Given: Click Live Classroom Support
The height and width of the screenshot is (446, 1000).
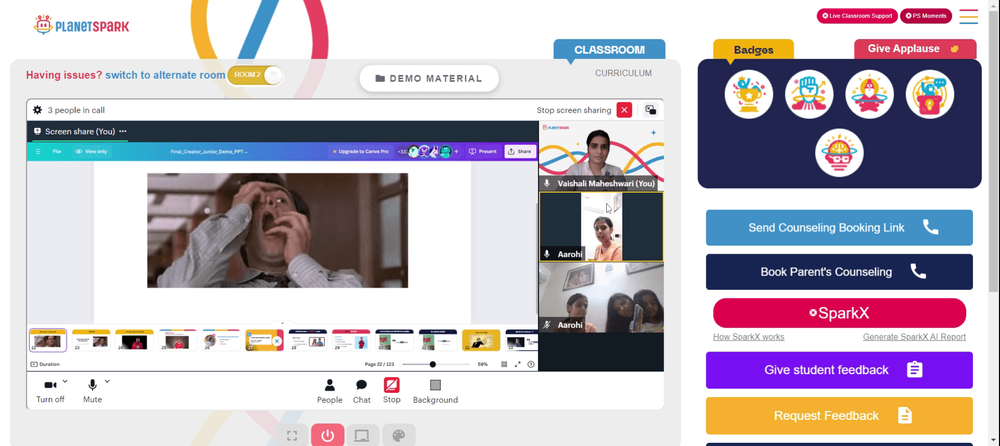Looking at the screenshot, I should point(857,16).
